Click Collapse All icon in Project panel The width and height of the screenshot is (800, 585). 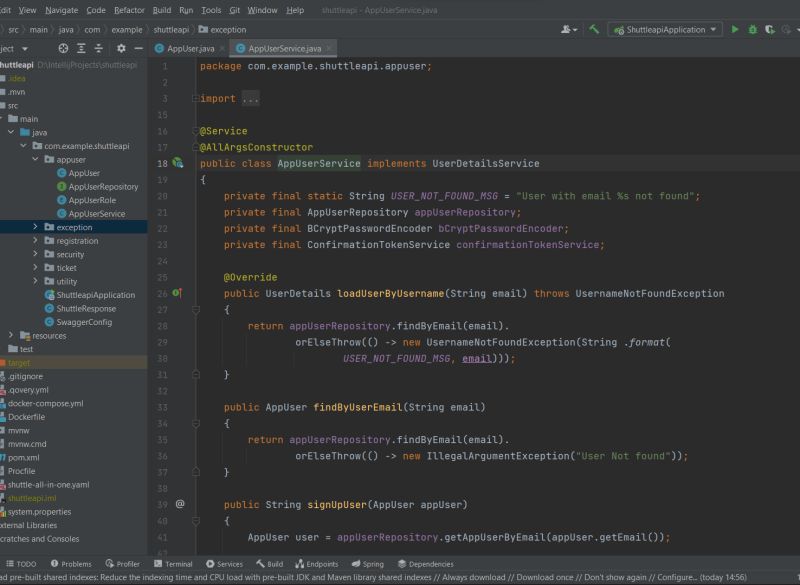(100, 48)
